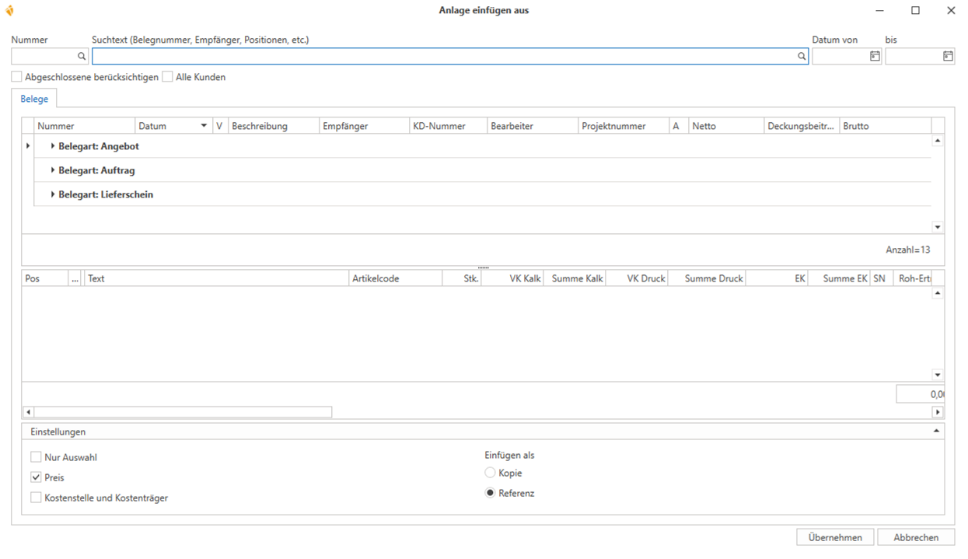Switch to the Belege tab
The image size is (968, 559).
pos(34,99)
